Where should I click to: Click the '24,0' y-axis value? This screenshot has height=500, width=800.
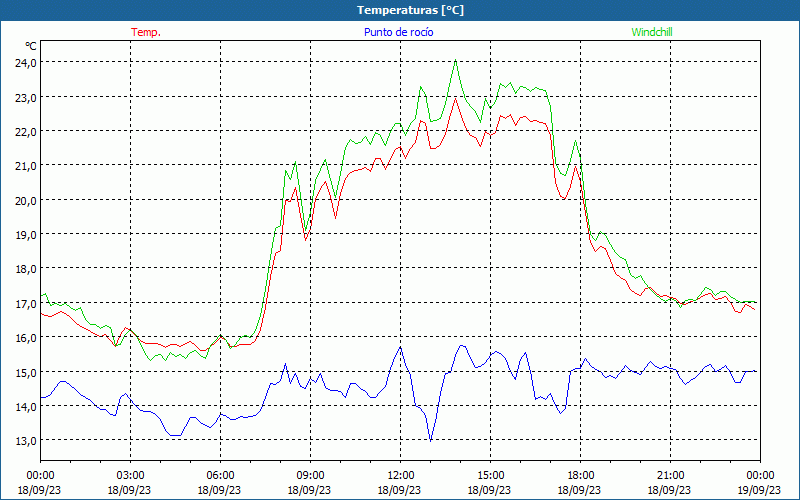click(25, 63)
